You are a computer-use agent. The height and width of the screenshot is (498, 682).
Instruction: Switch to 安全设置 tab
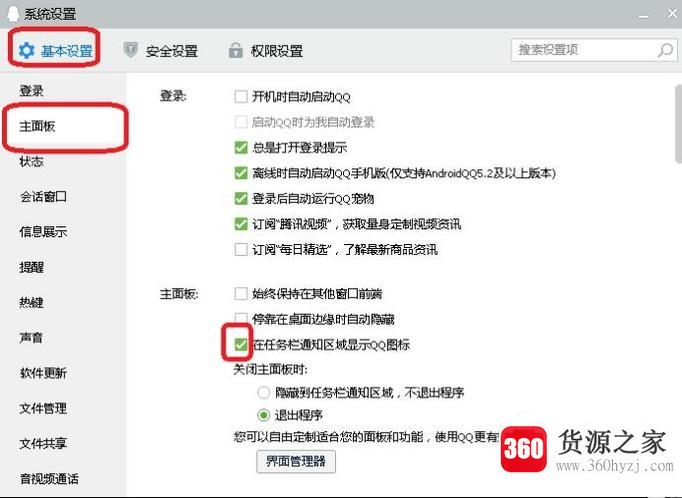[160, 51]
